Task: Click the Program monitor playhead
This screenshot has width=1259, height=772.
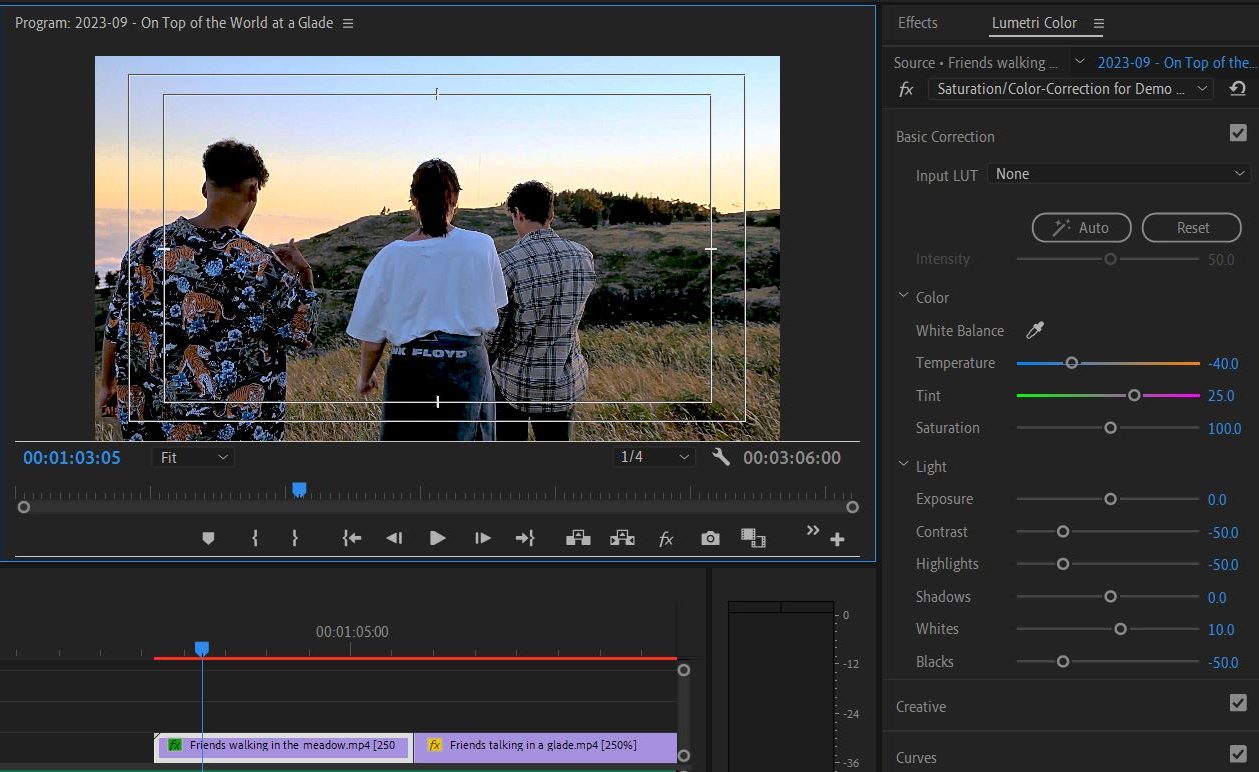Action: coord(298,489)
